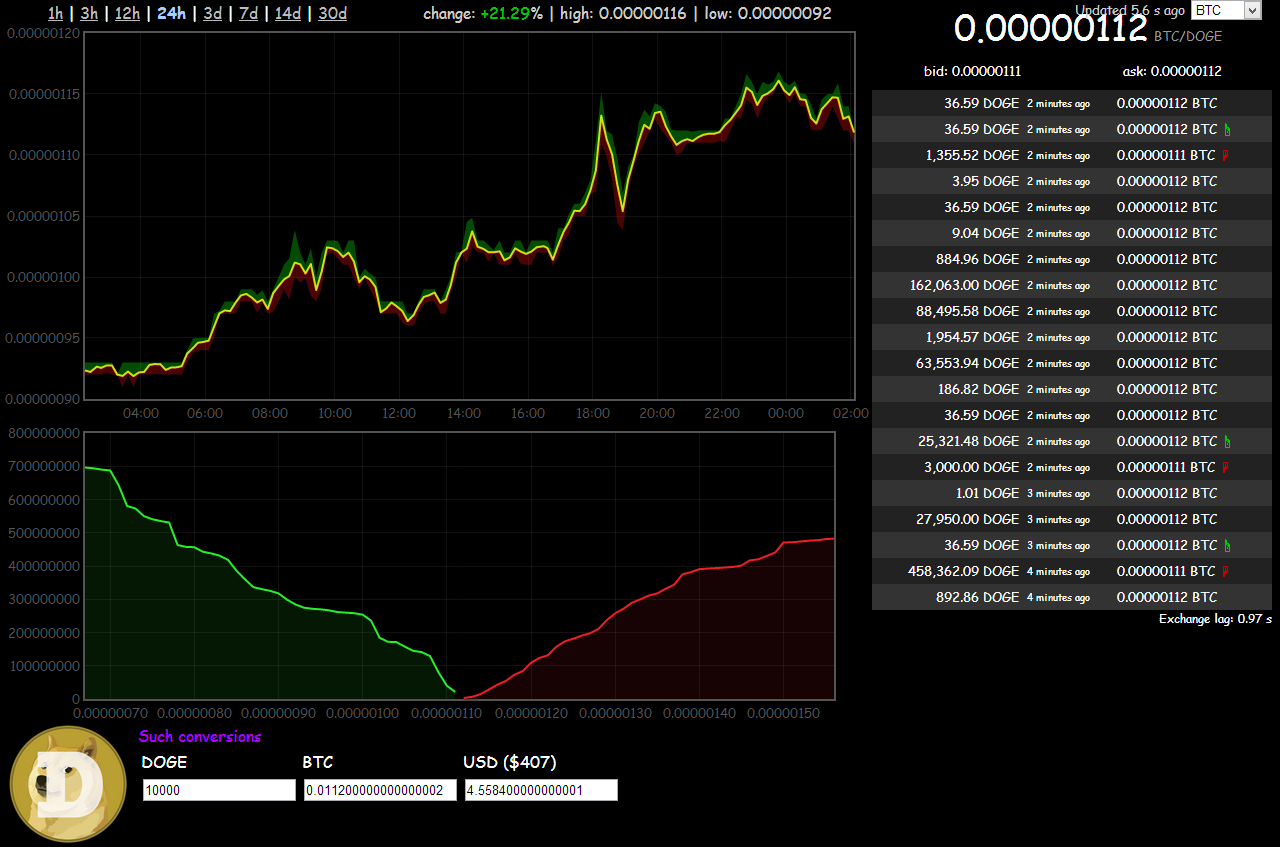Click the USD conversion input field
Viewport: 1280px width, 847px height.
click(541, 790)
